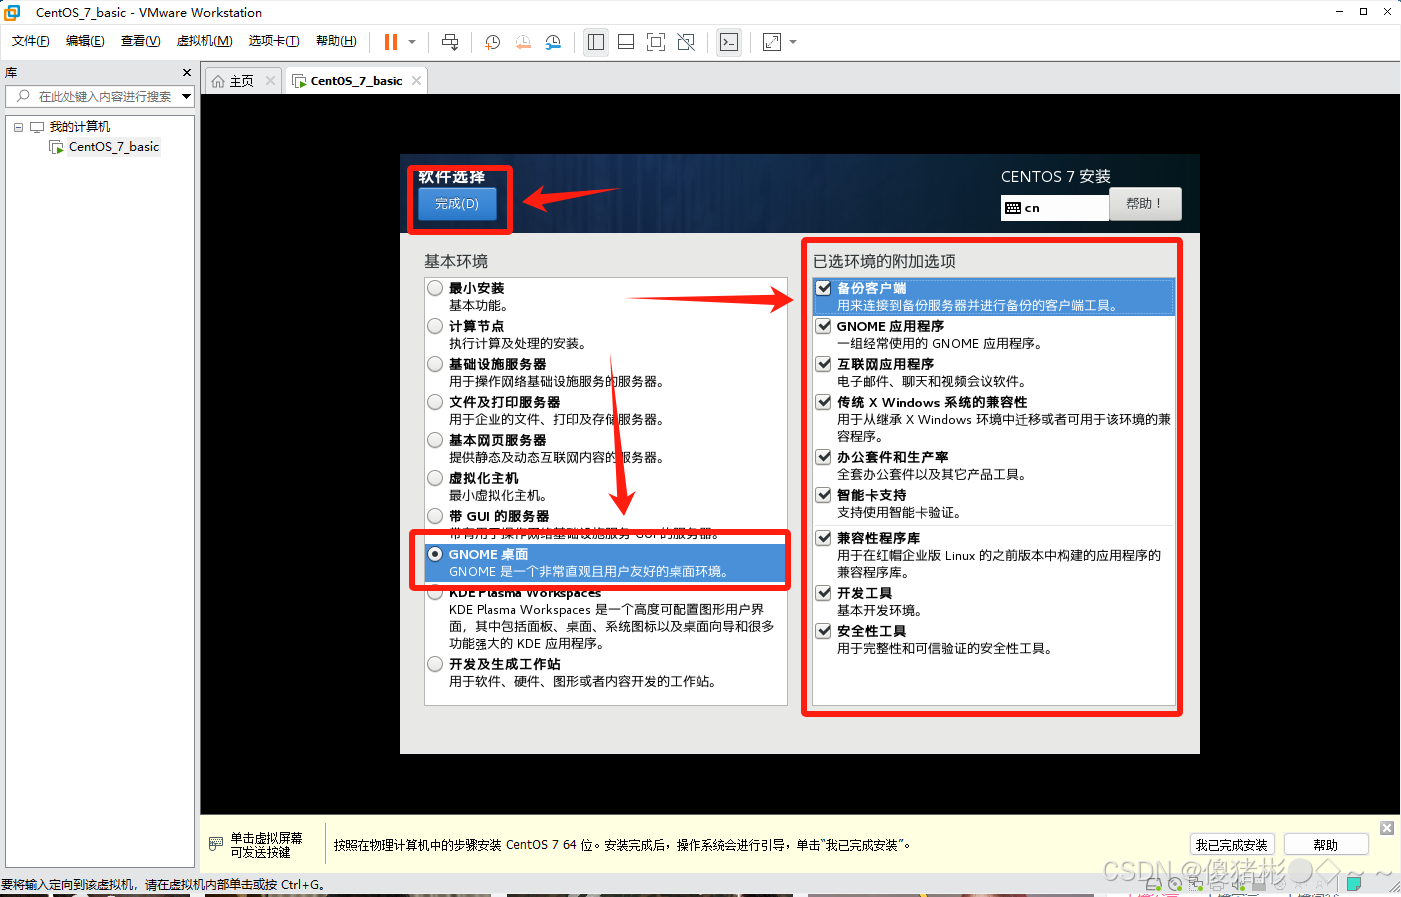Toggle the library sidebar view icon
The image size is (1401, 897).
point(596,42)
